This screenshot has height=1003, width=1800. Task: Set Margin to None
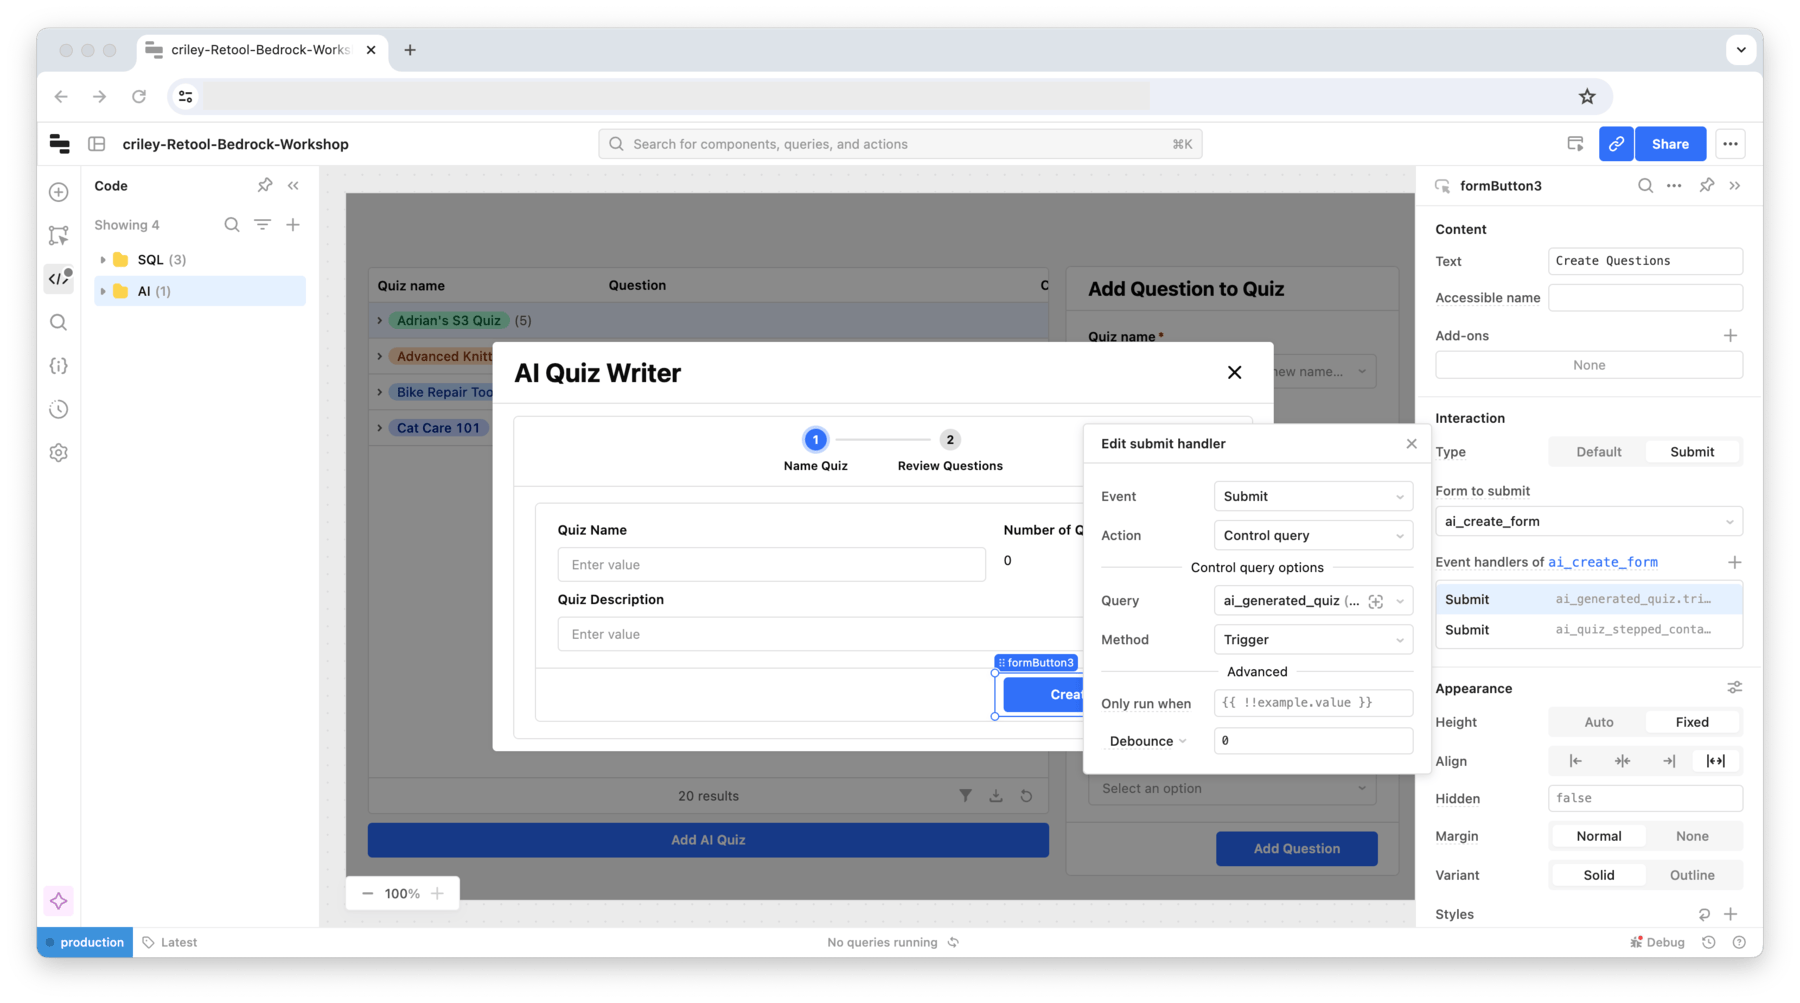click(1692, 836)
